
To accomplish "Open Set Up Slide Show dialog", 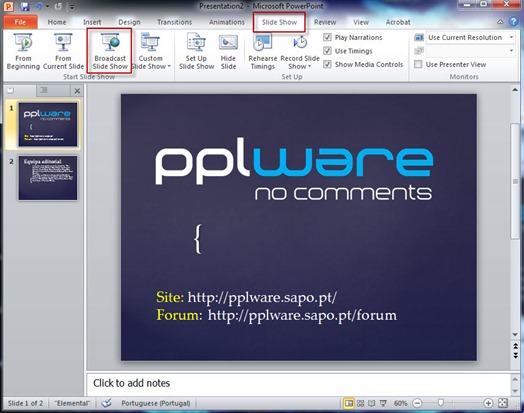I will click(196, 52).
